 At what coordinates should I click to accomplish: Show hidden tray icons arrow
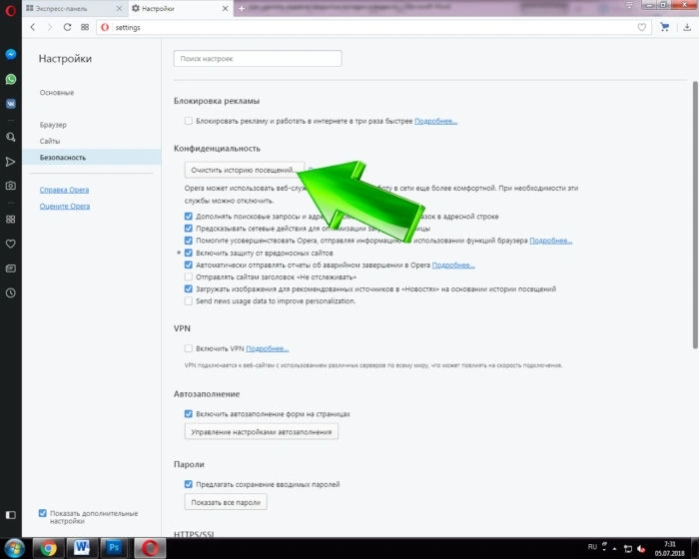(615, 548)
